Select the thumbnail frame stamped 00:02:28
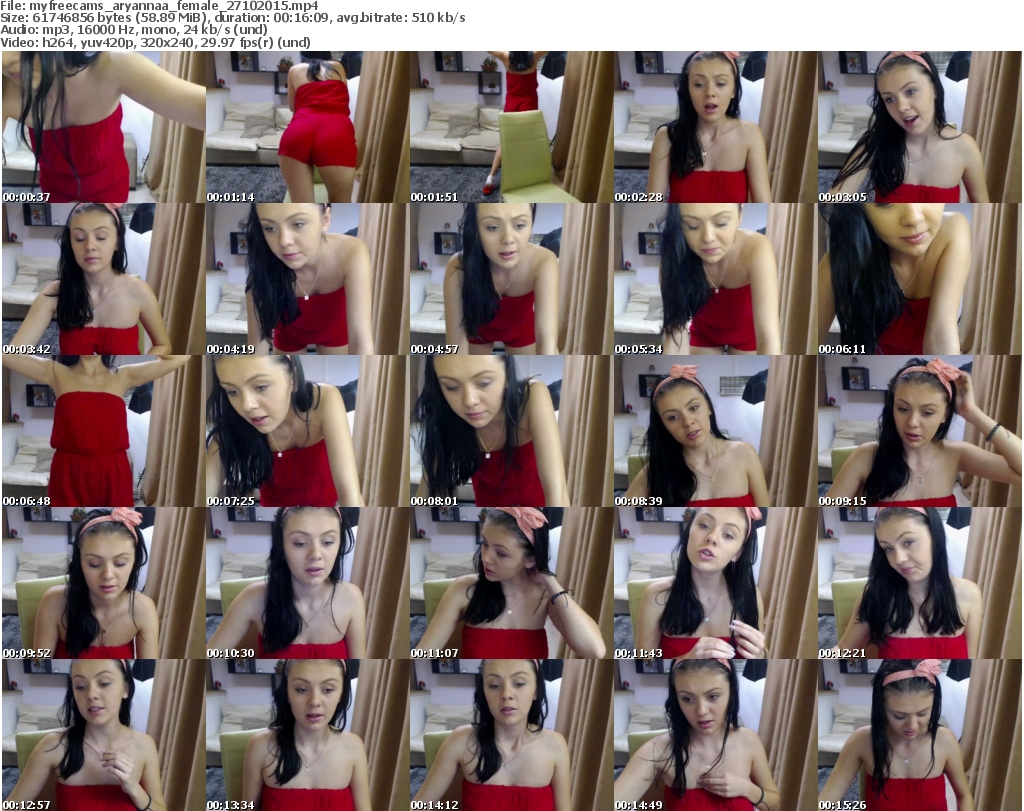Screen dimensions: 1024x811 click(715, 127)
